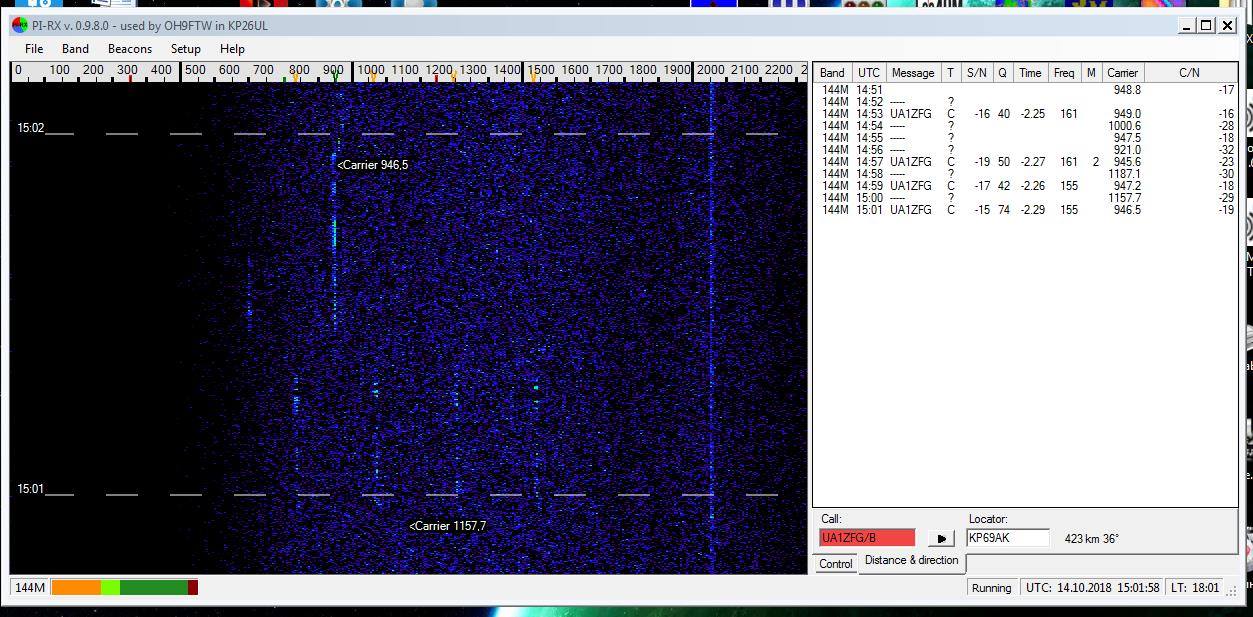Open the Setup menu

click(185, 48)
